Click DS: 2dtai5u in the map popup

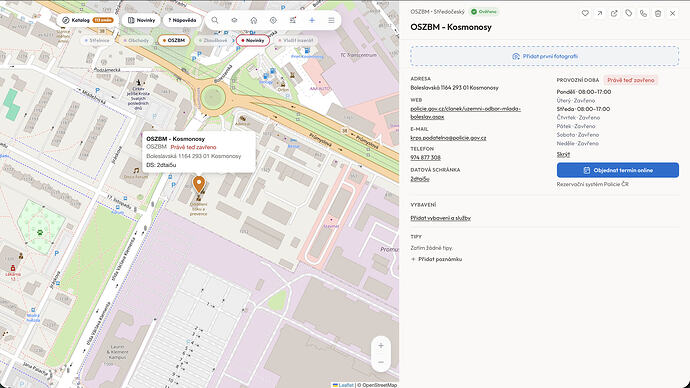pyautogui.click(x=161, y=165)
